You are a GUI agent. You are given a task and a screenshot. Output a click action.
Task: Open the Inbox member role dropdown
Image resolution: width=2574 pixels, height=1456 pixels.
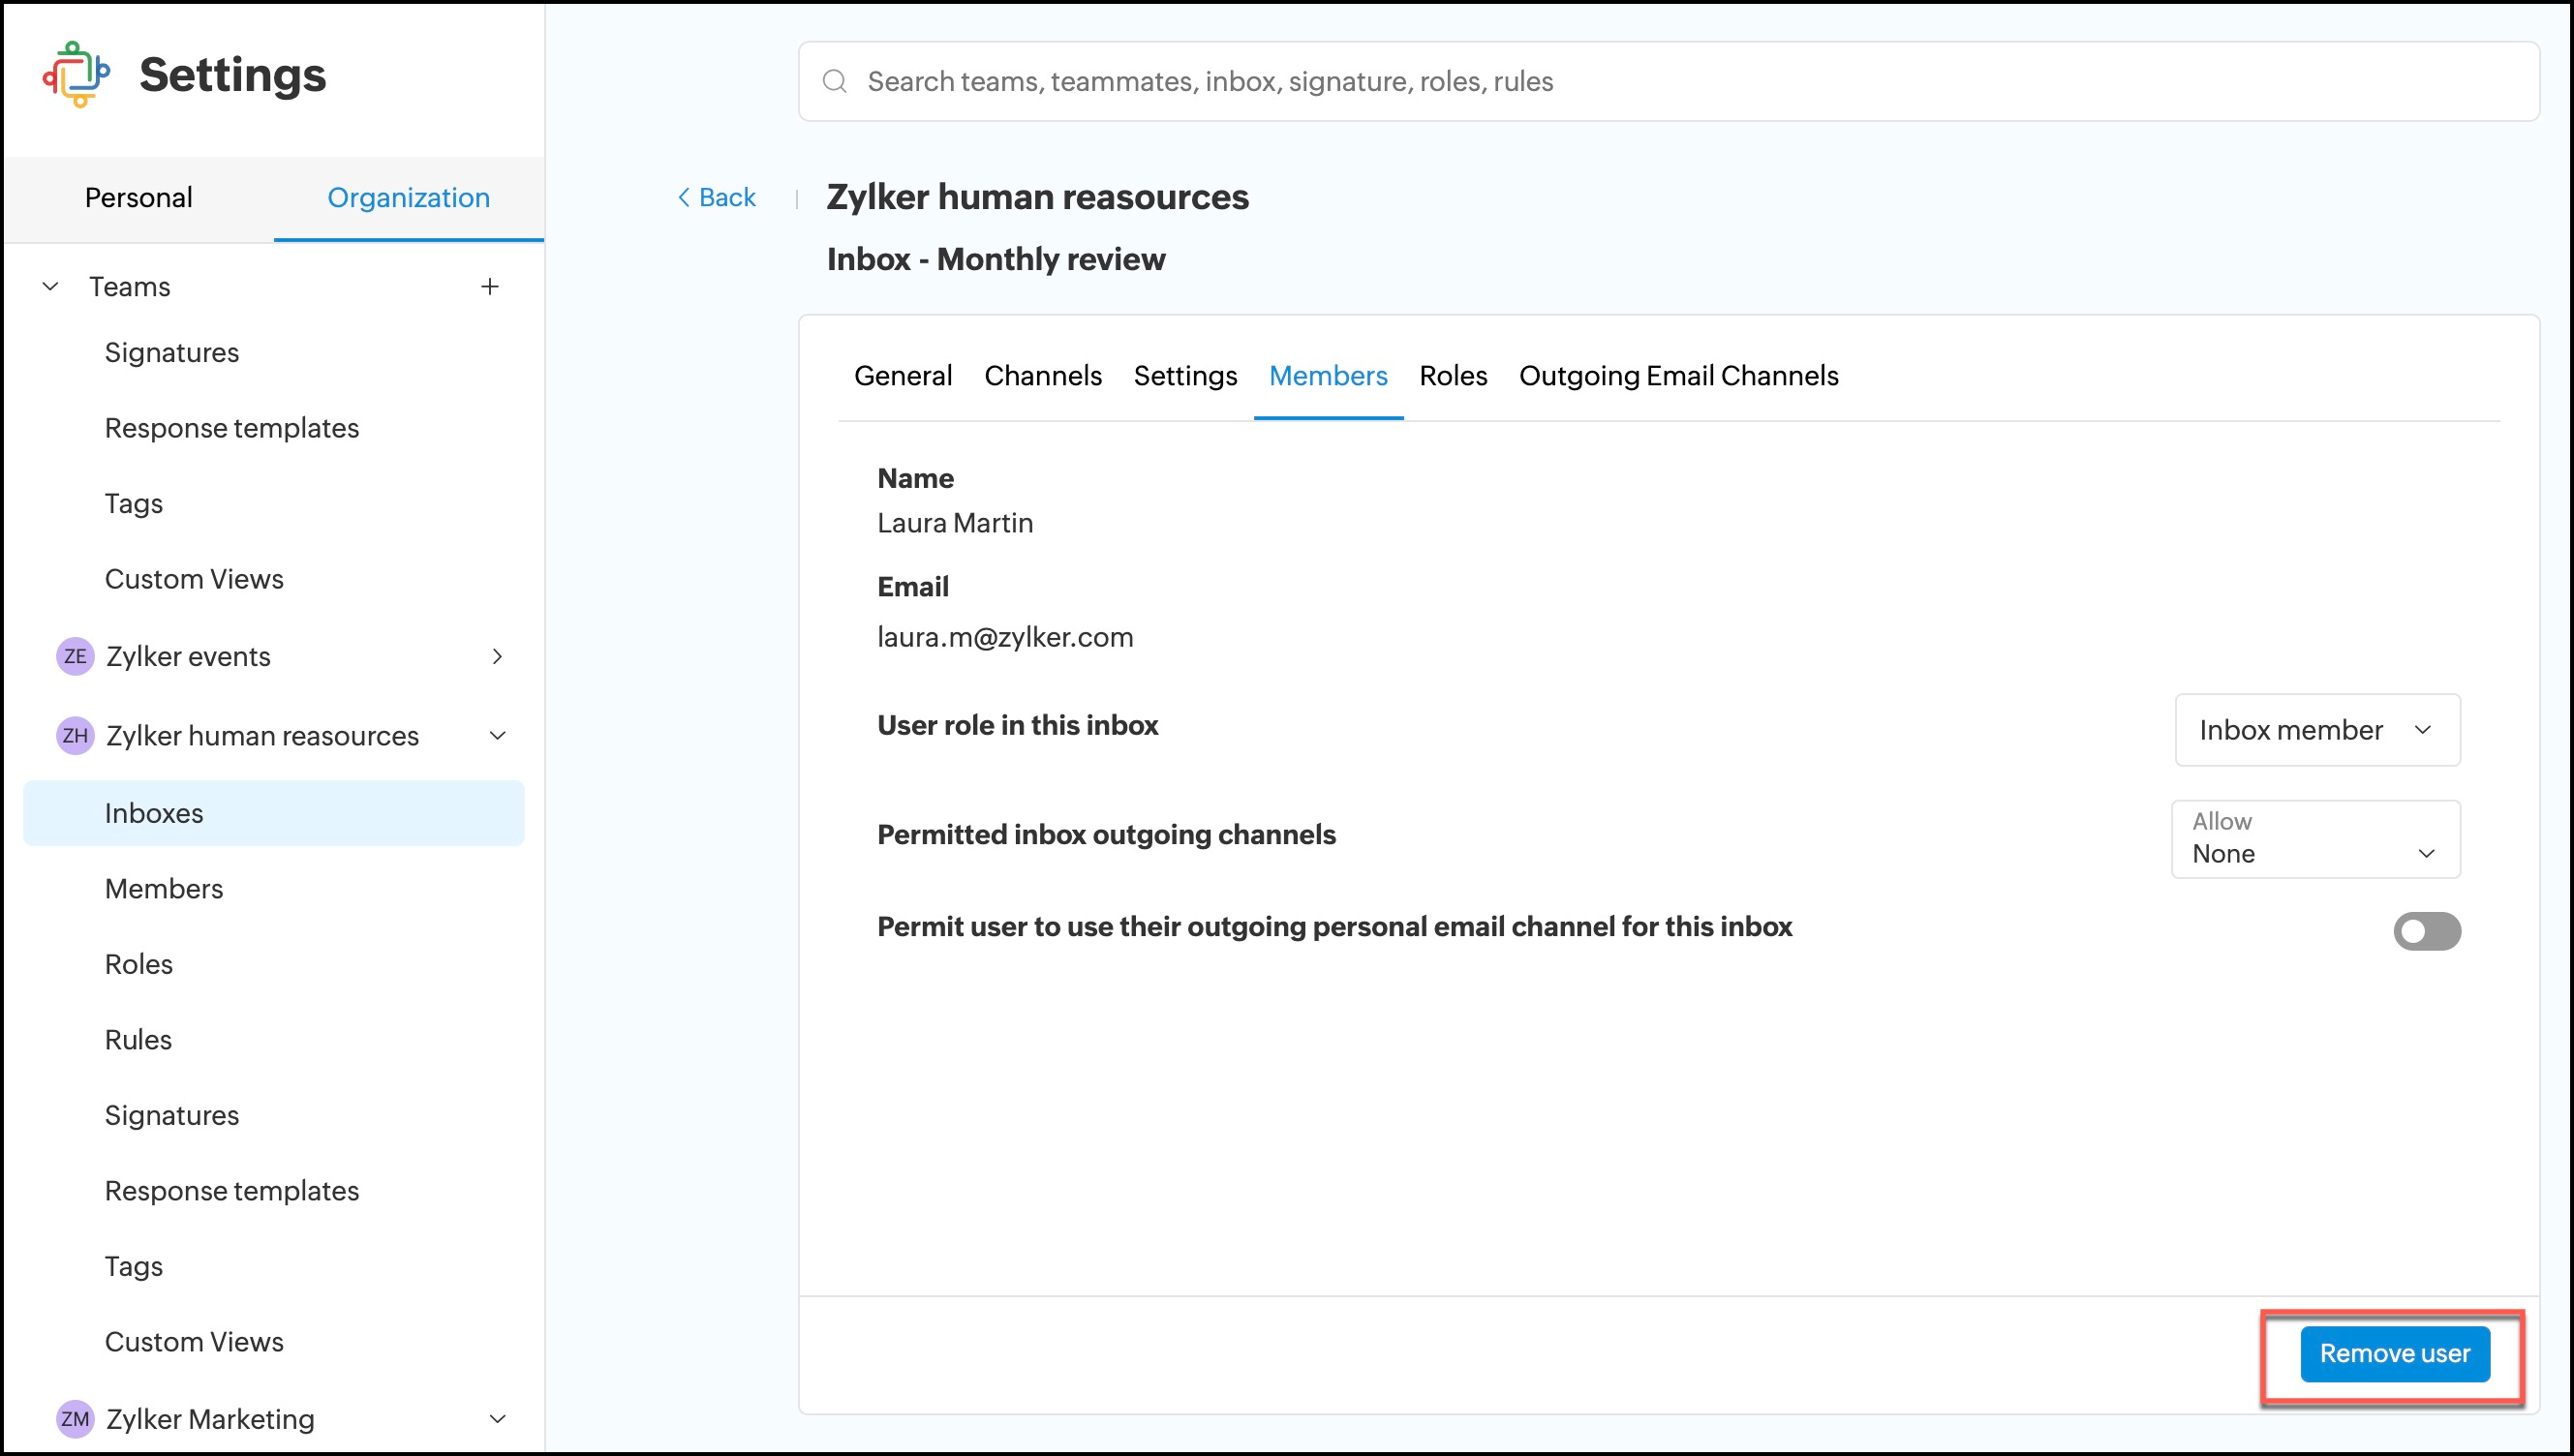click(x=2316, y=730)
